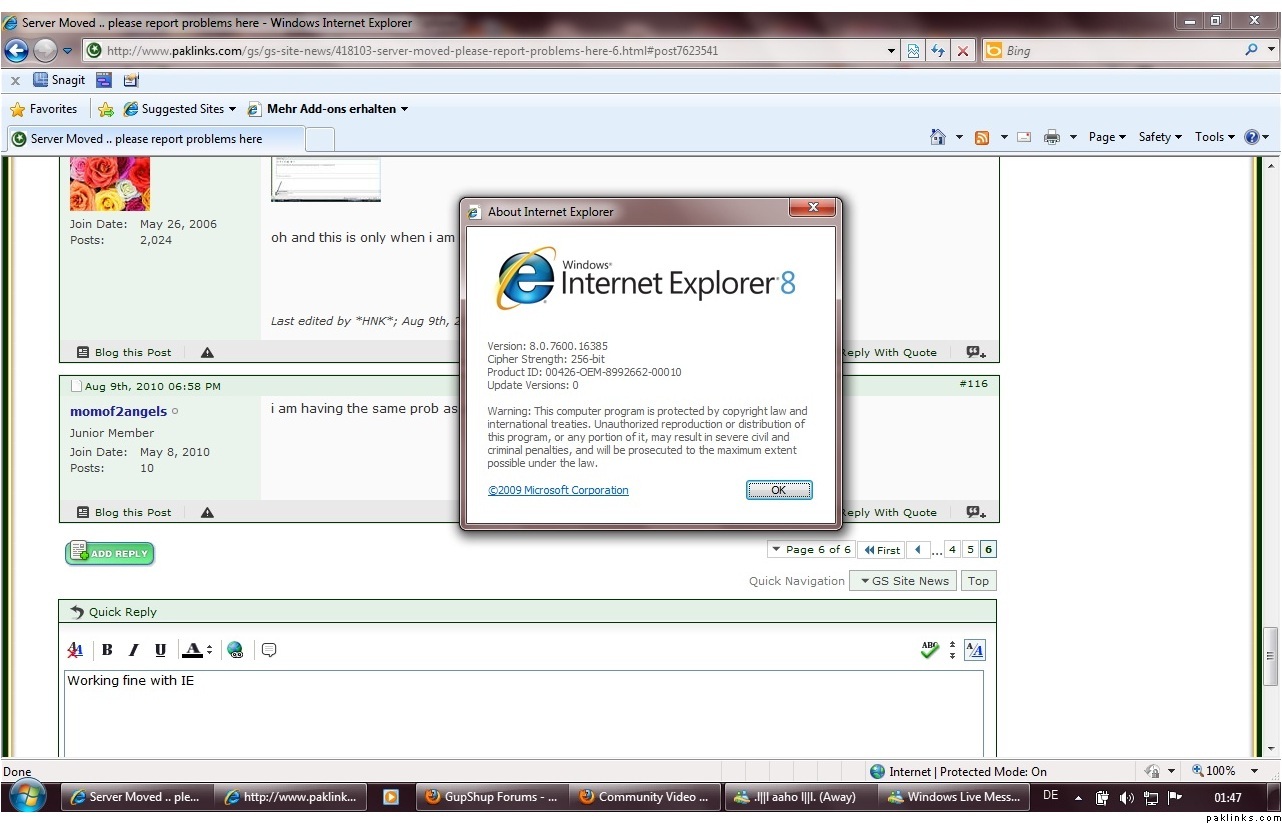Click the Insert Link globe icon
The height and width of the screenshot is (824, 1282).
pos(235,650)
